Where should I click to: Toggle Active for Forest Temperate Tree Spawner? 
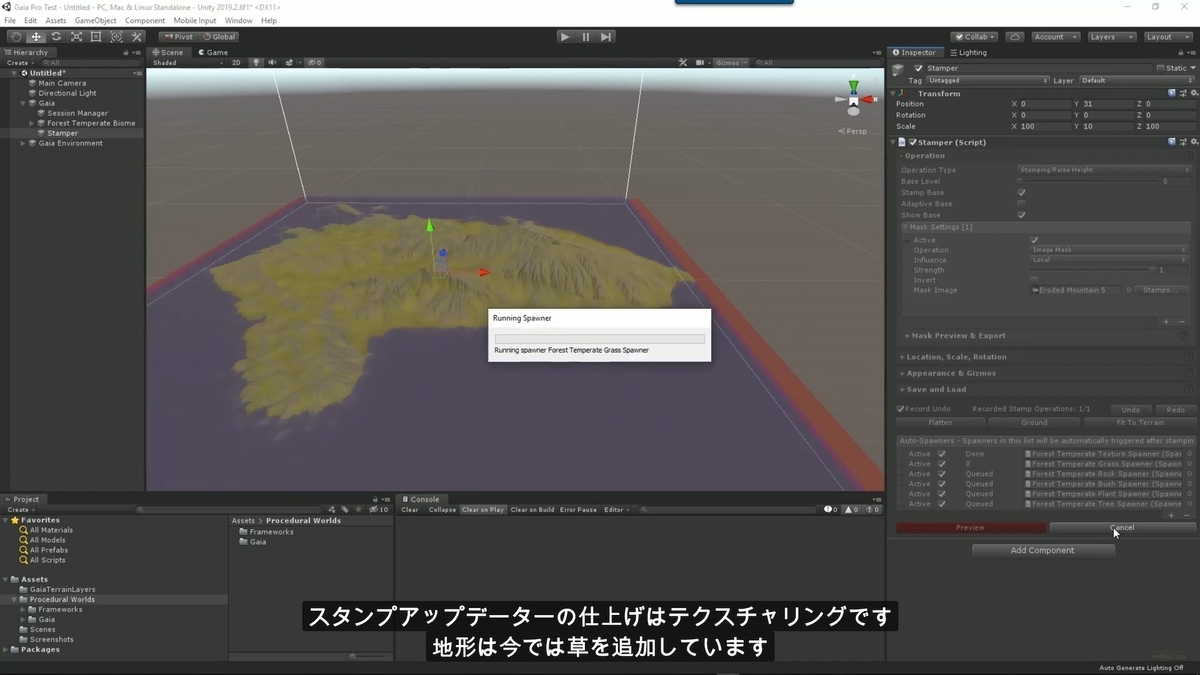pos(941,504)
